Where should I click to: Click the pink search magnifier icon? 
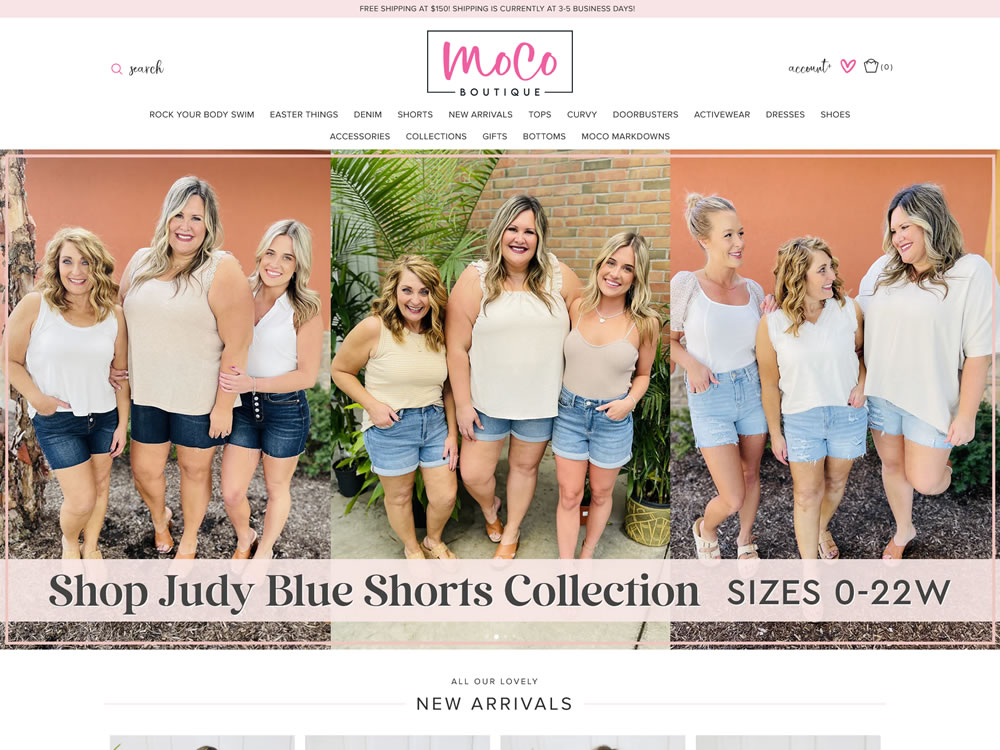tap(117, 69)
